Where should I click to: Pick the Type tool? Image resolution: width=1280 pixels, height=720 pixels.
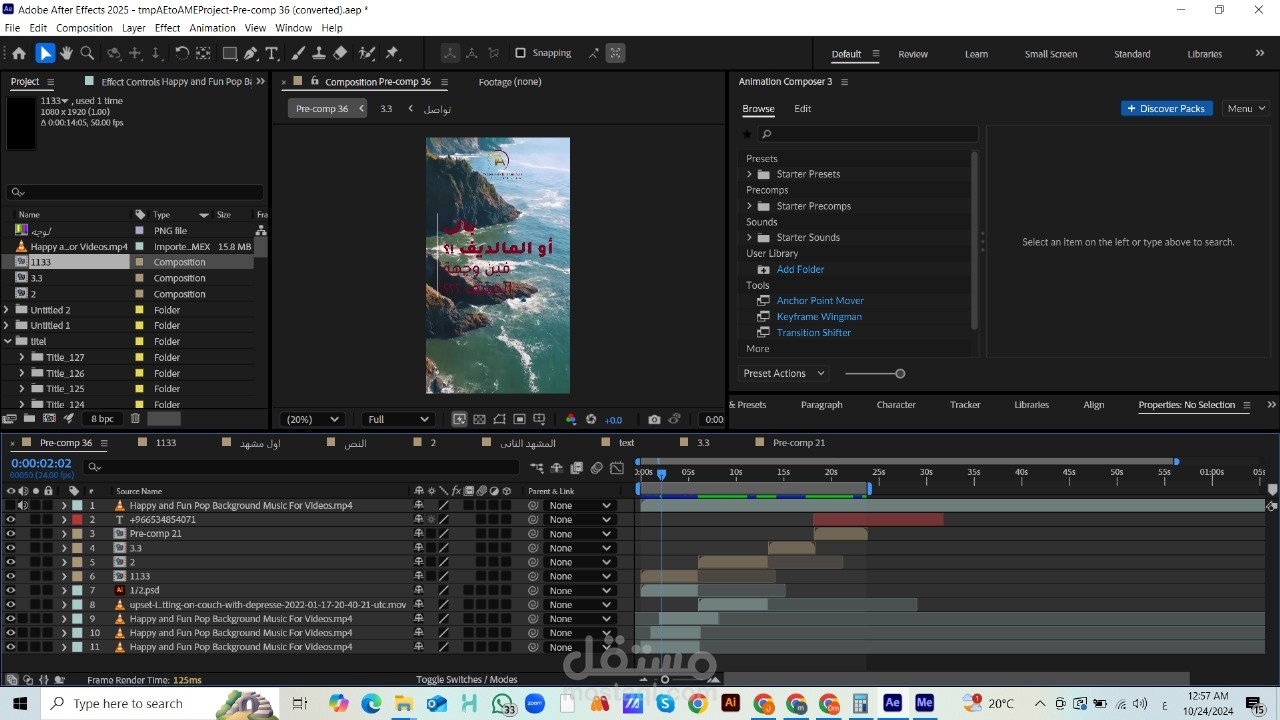(x=271, y=54)
